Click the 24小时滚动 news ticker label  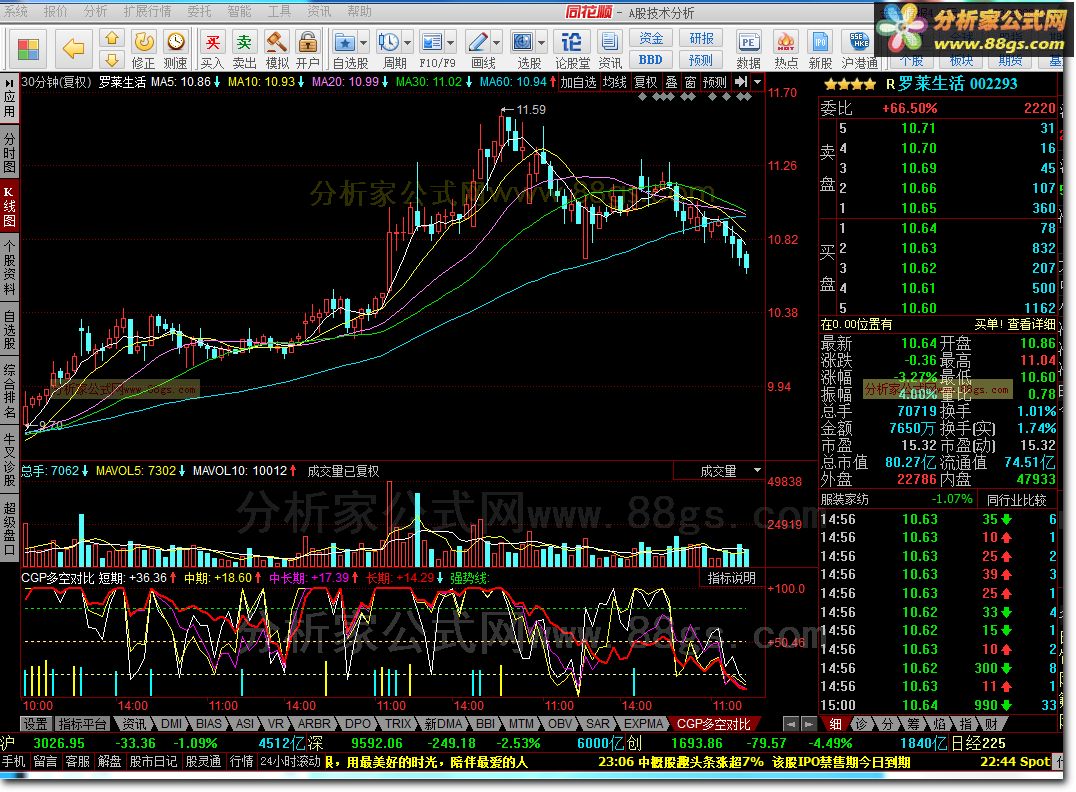pos(290,761)
